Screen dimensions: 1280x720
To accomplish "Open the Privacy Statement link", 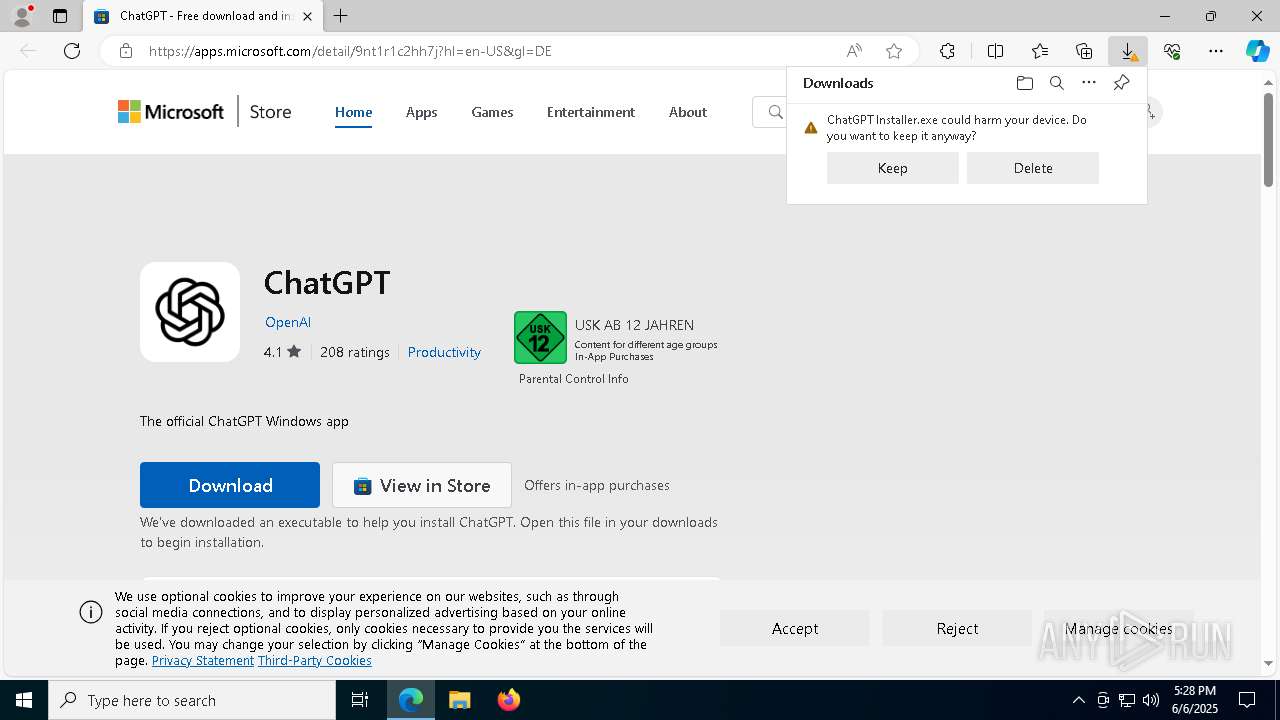I will (203, 661).
